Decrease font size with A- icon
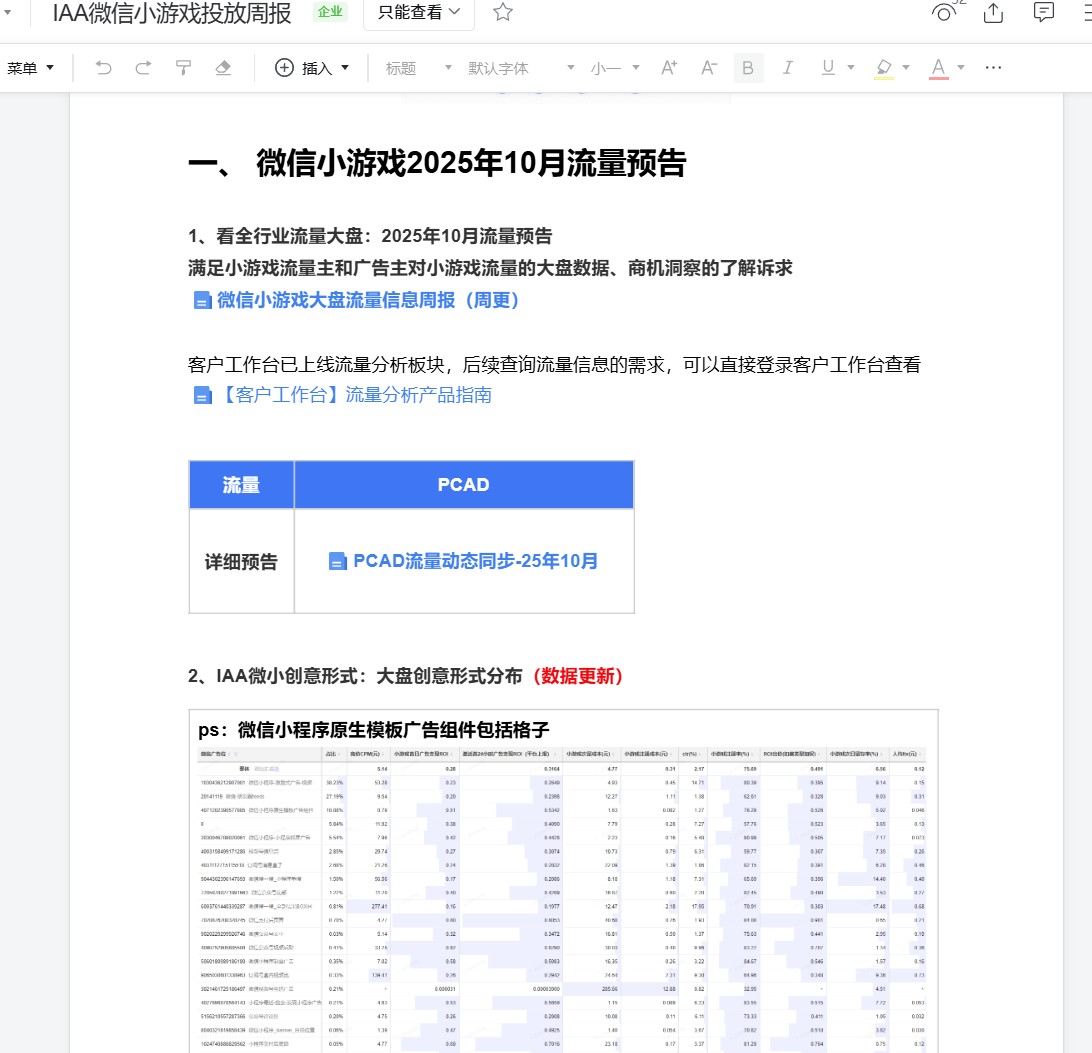Image resolution: width=1092 pixels, height=1053 pixels. point(709,68)
